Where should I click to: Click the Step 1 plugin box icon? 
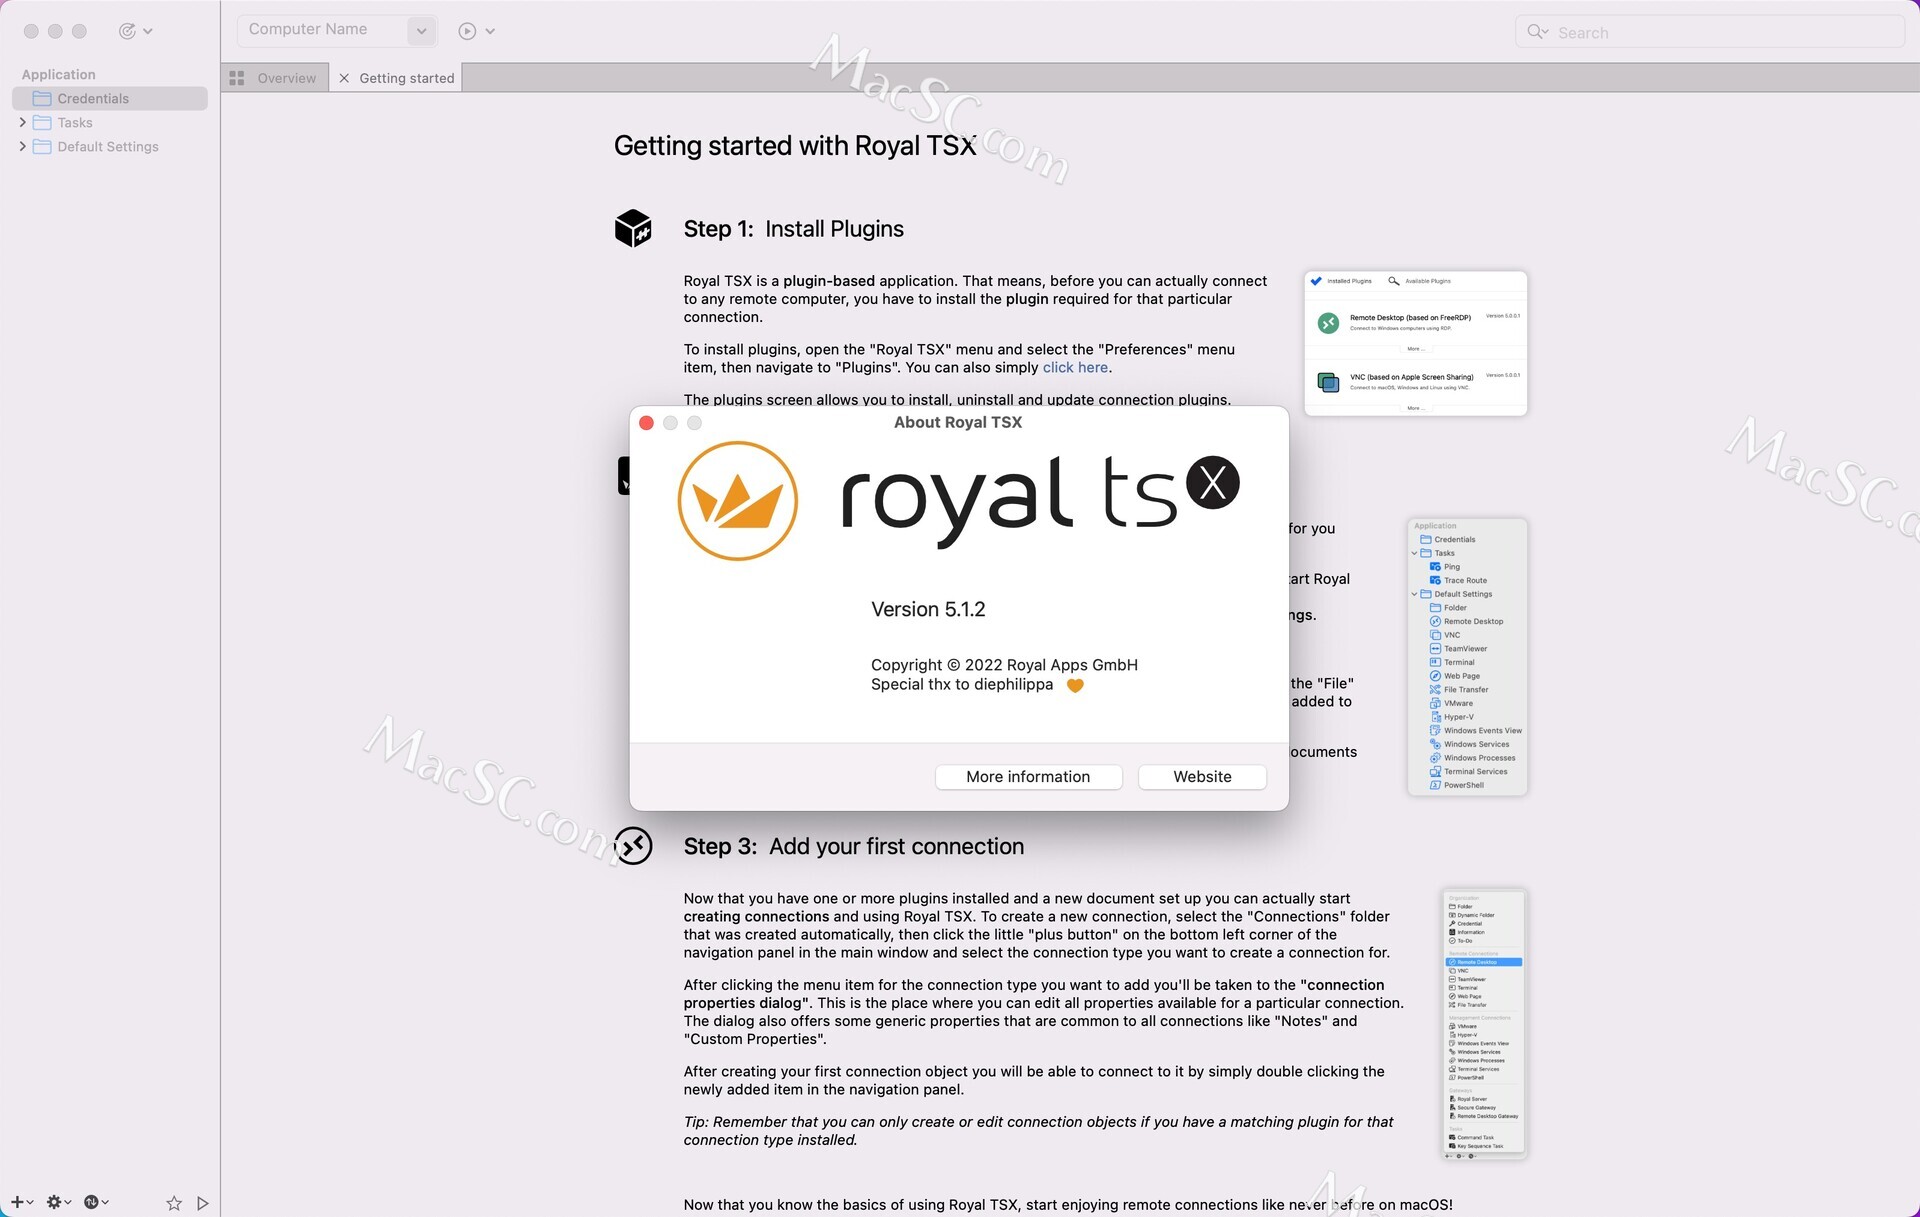pos(633,228)
